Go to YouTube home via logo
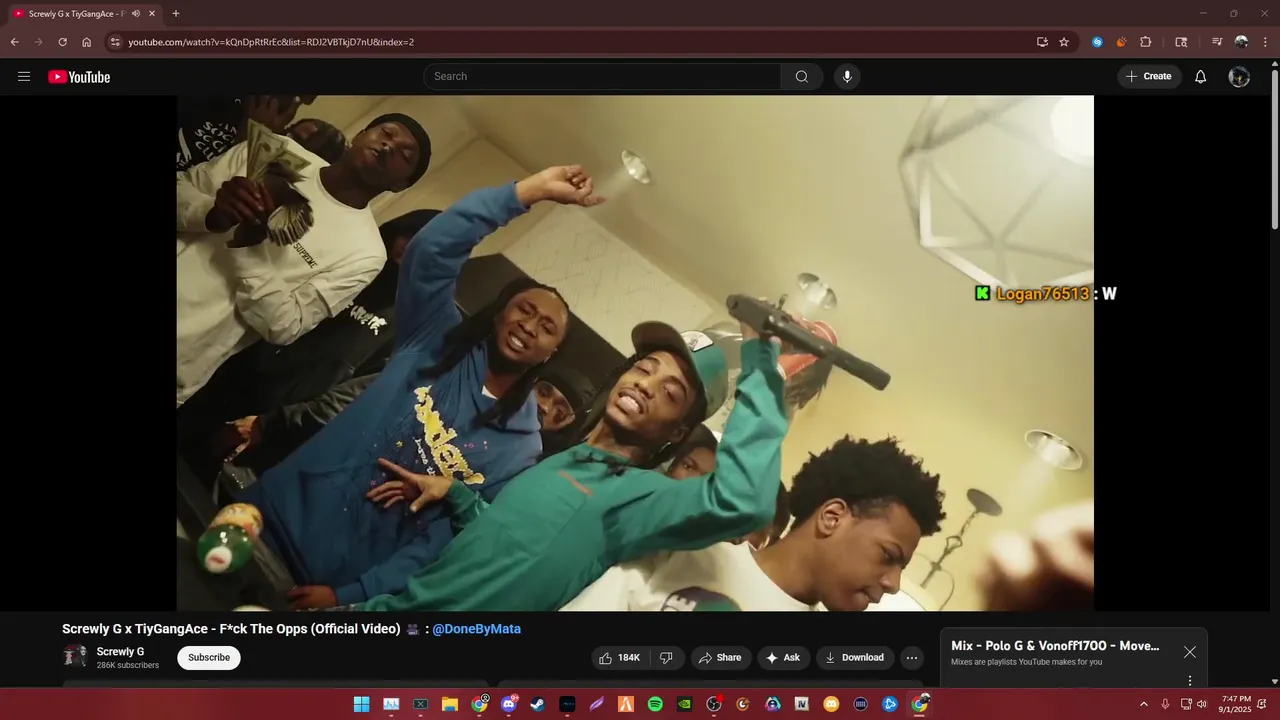1280x720 pixels. pos(79,77)
